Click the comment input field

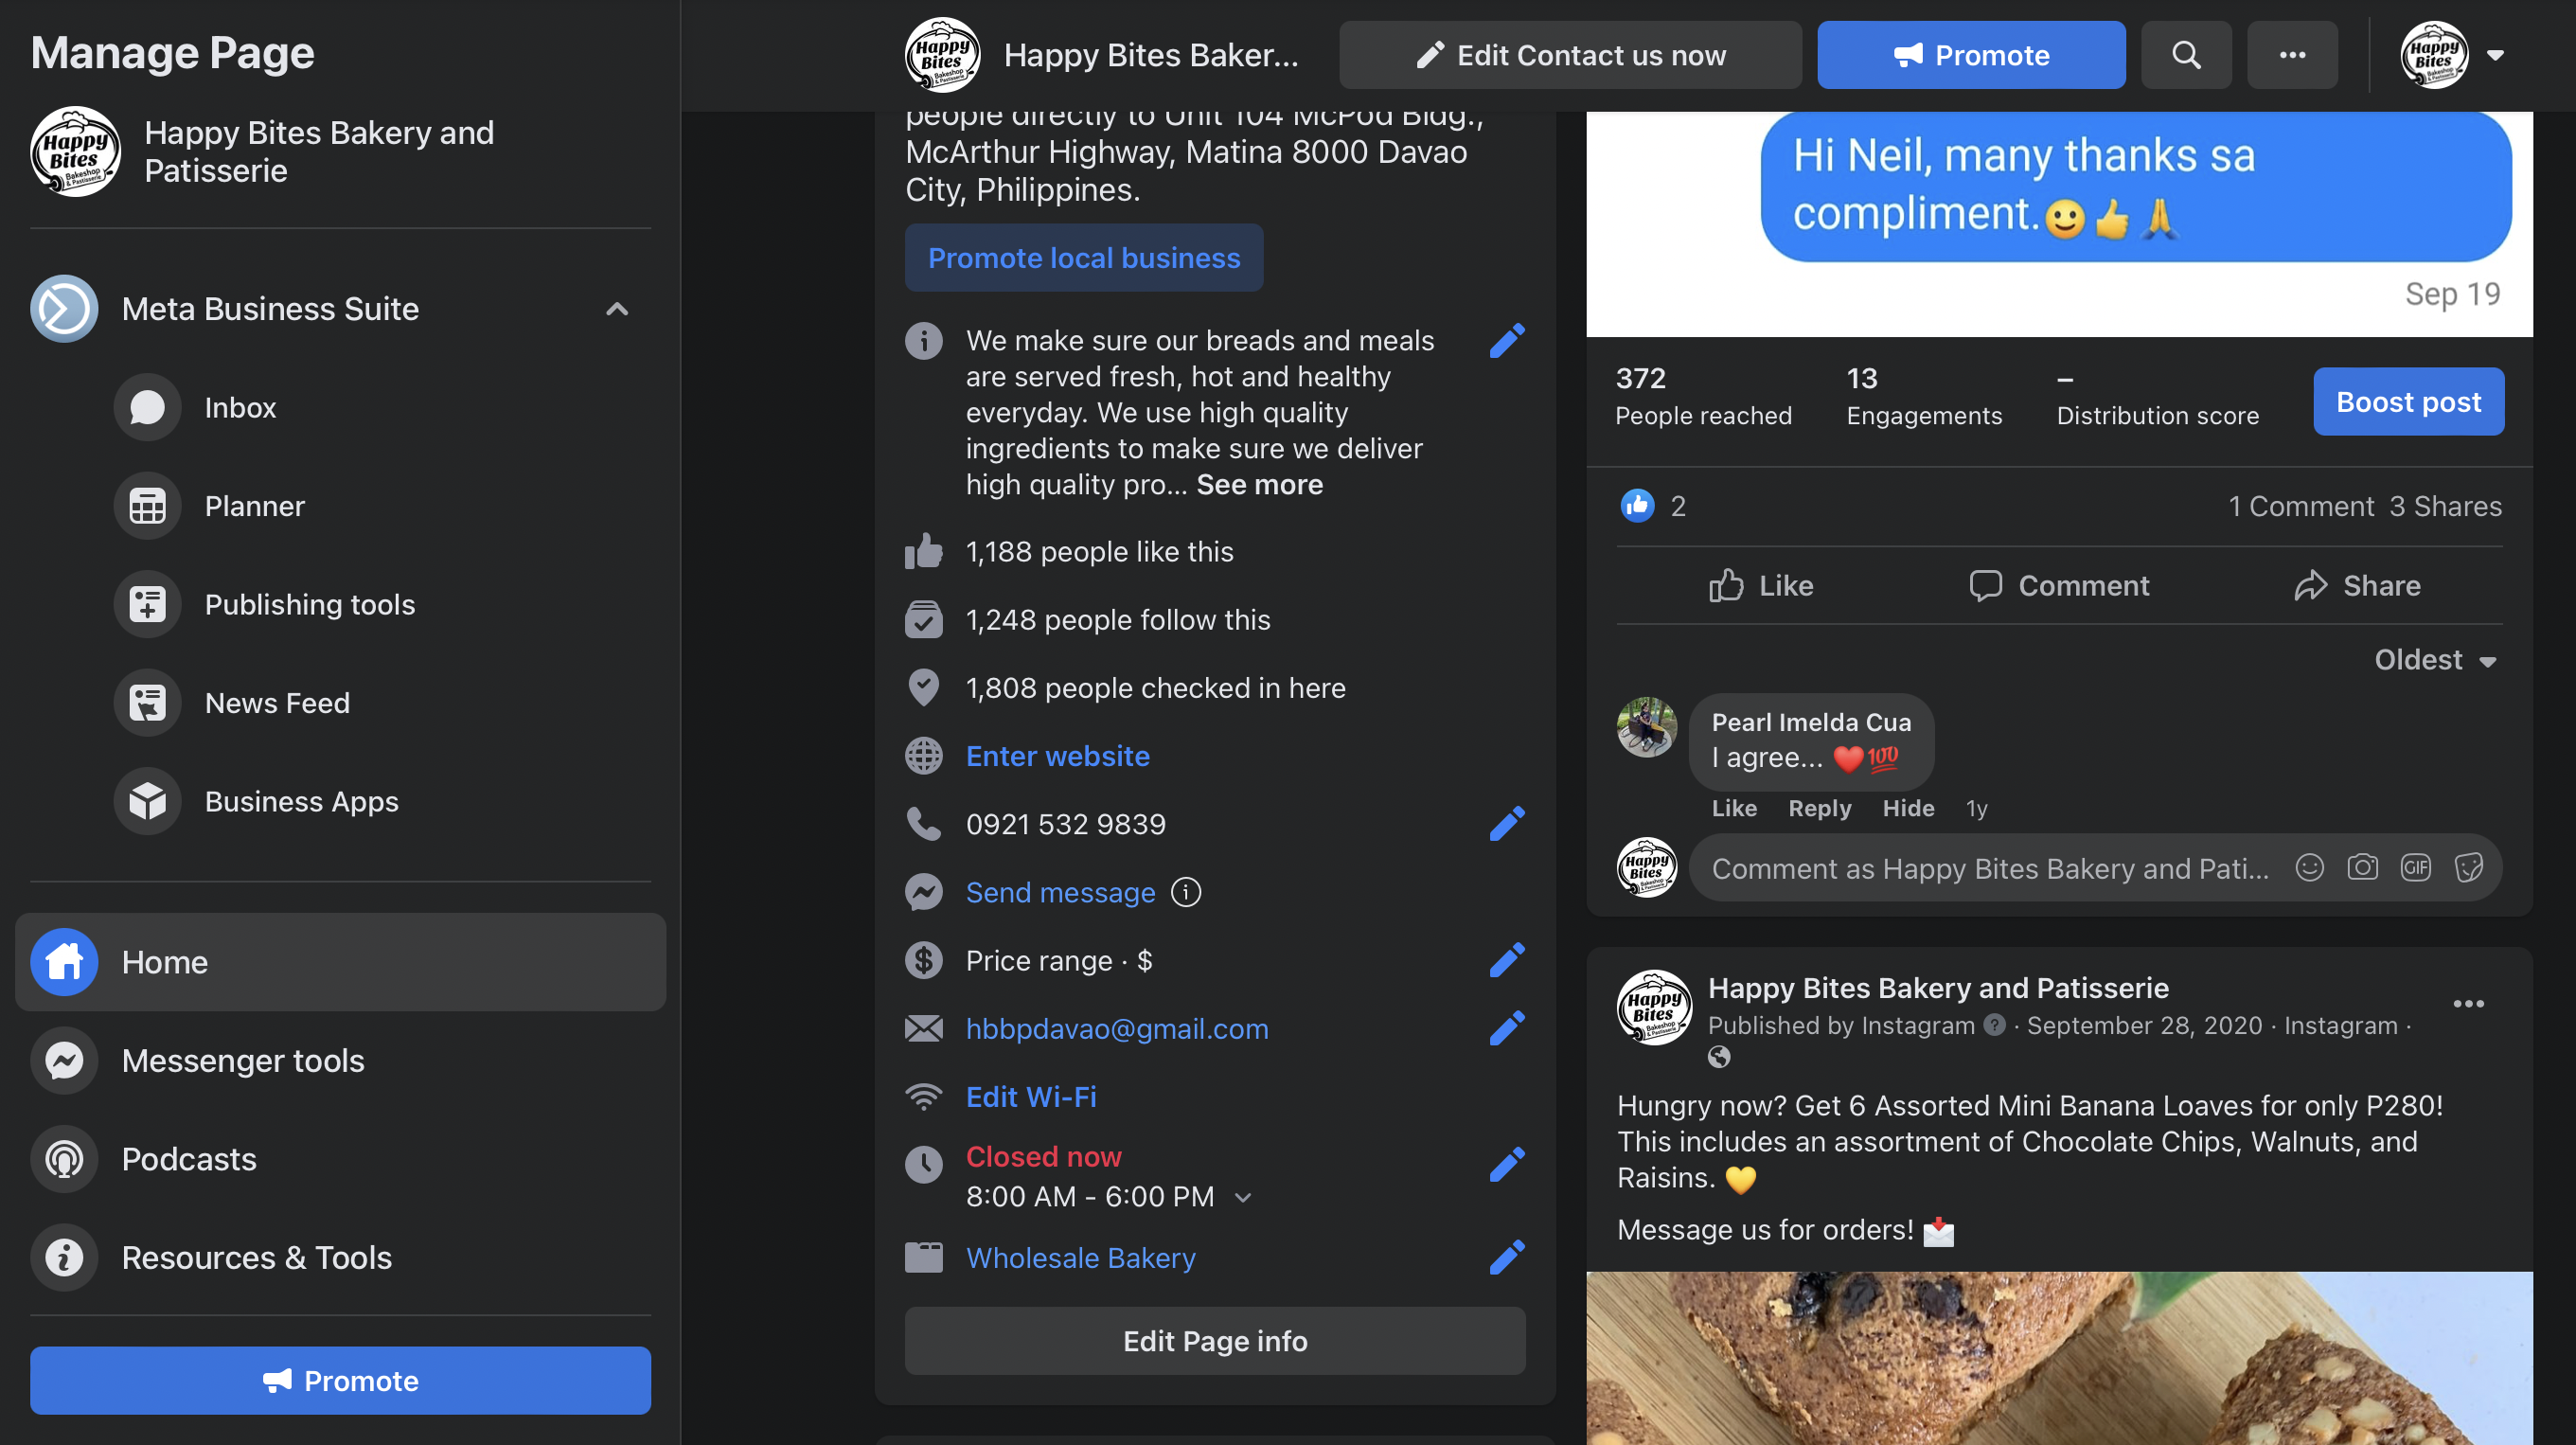(1990, 868)
